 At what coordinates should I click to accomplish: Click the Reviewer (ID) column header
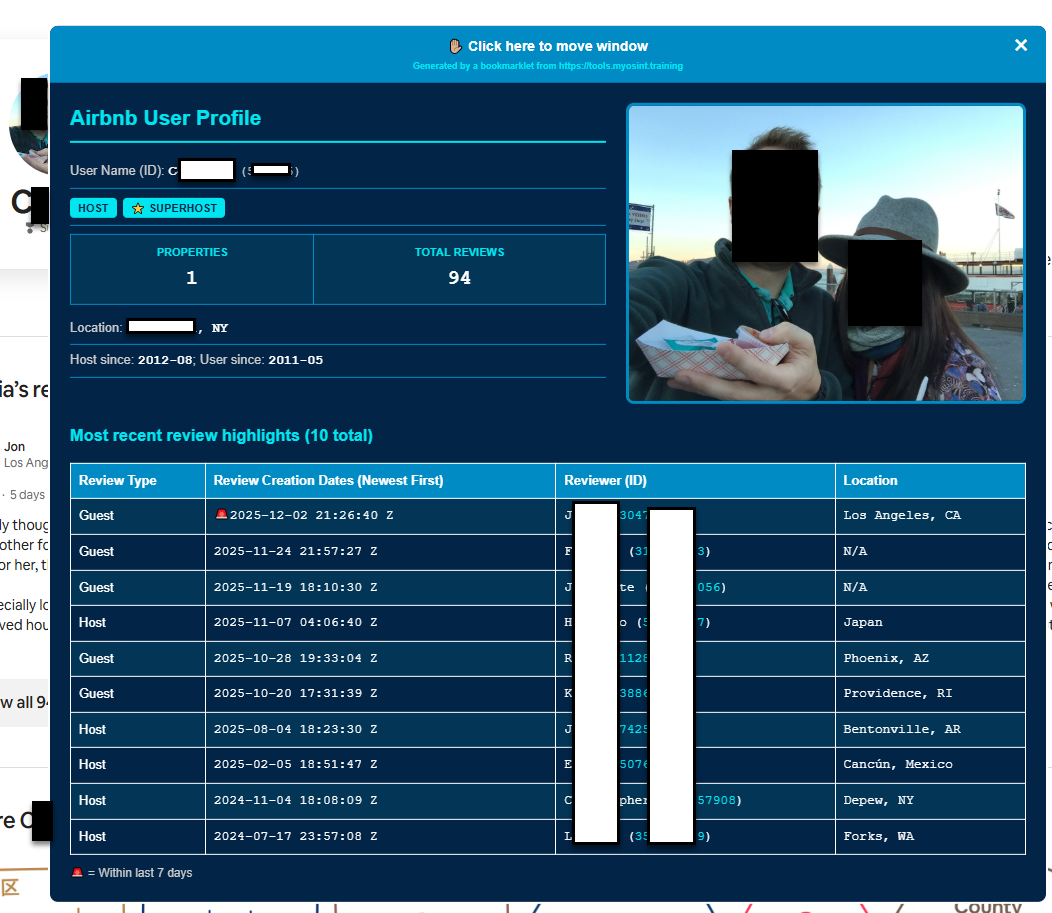point(605,480)
